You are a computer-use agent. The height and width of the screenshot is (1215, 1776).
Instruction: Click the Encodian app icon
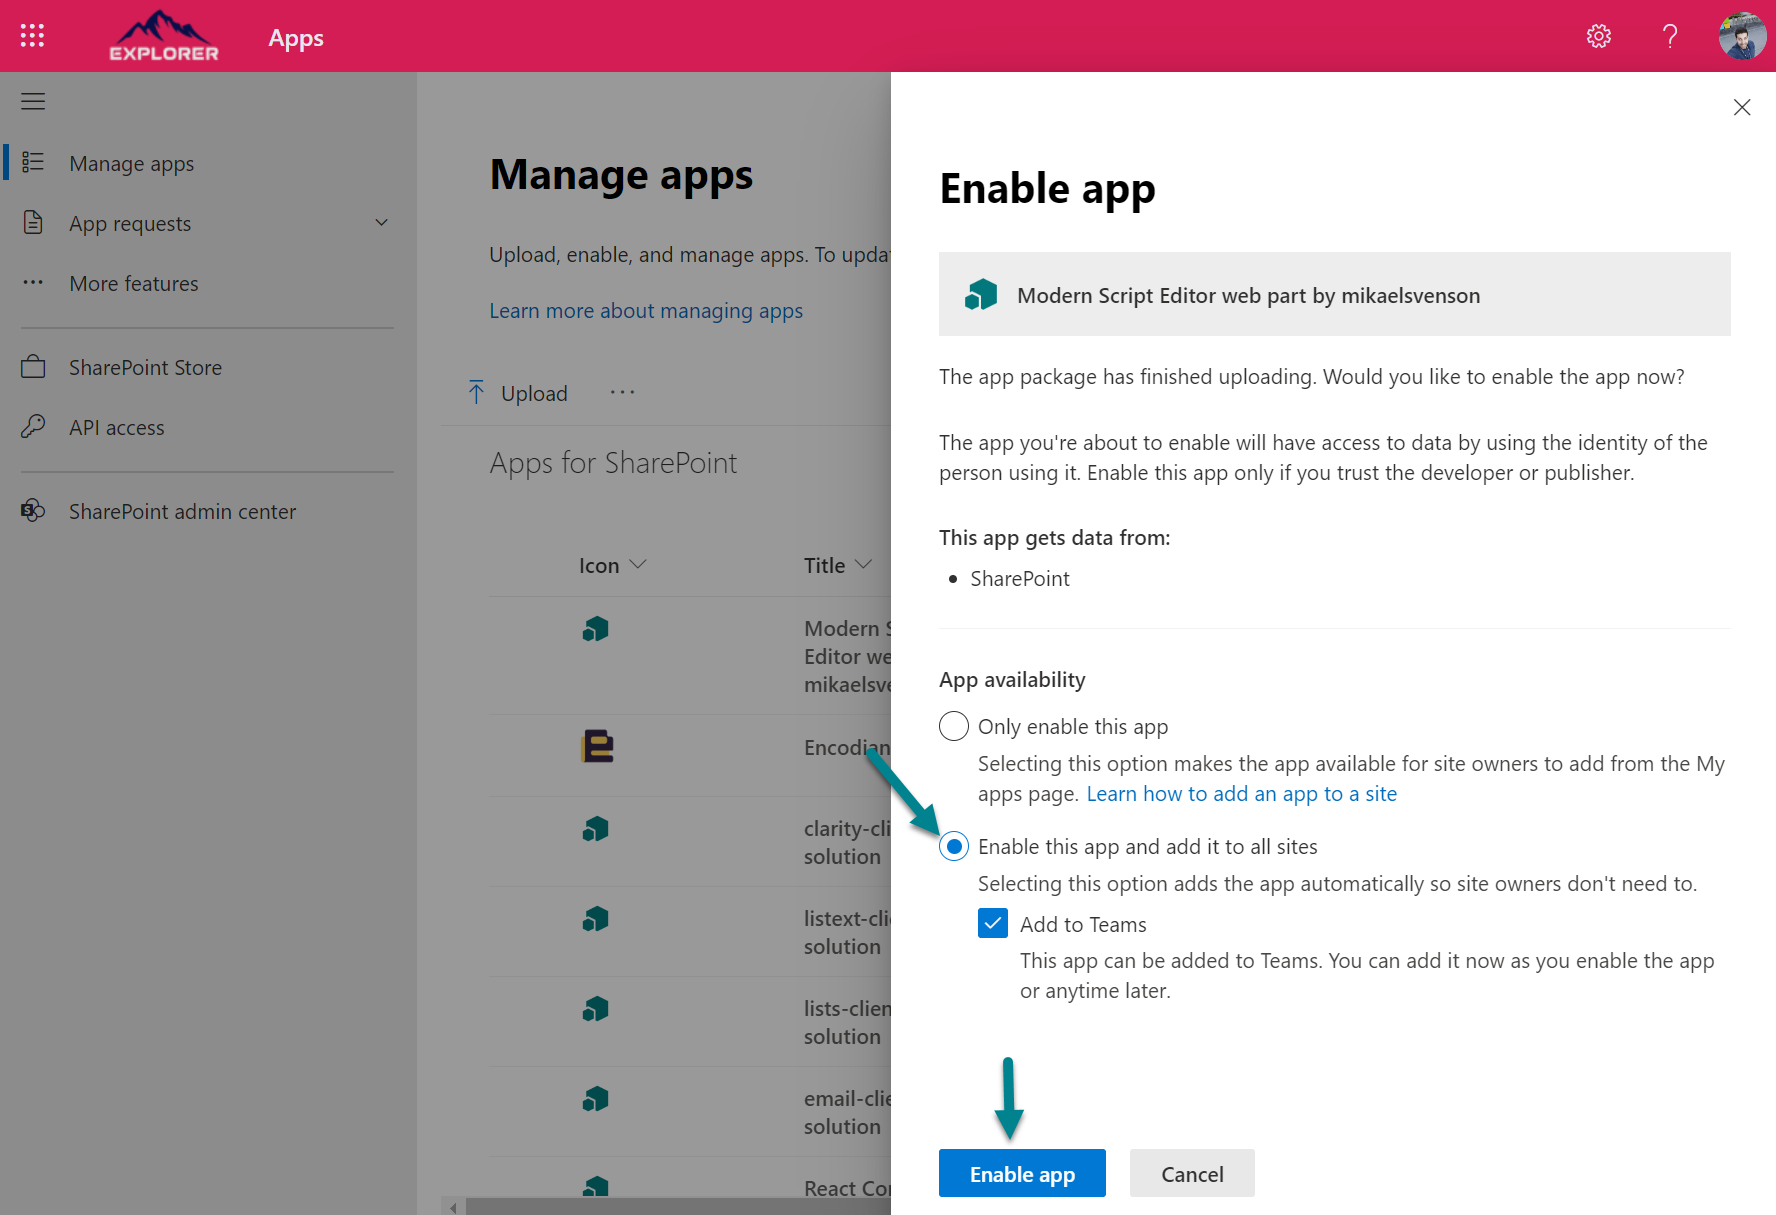pos(597,746)
